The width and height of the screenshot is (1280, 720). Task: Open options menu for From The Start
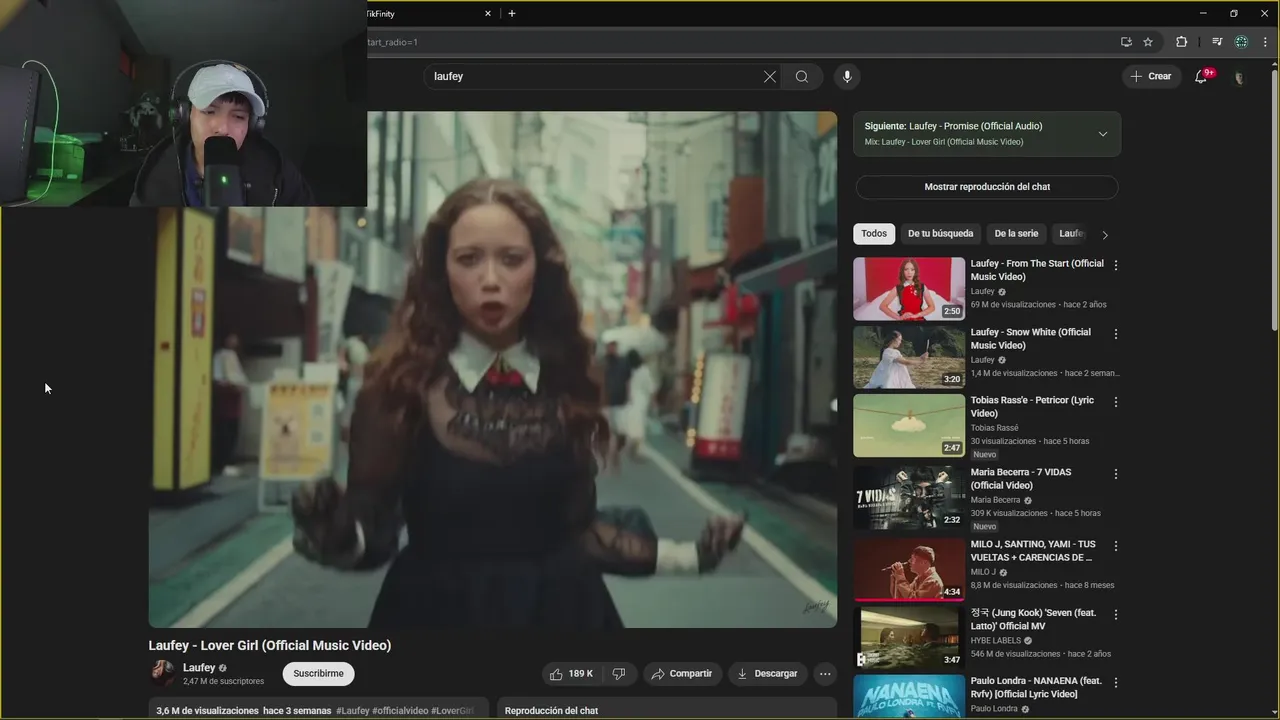[x=1116, y=265]
